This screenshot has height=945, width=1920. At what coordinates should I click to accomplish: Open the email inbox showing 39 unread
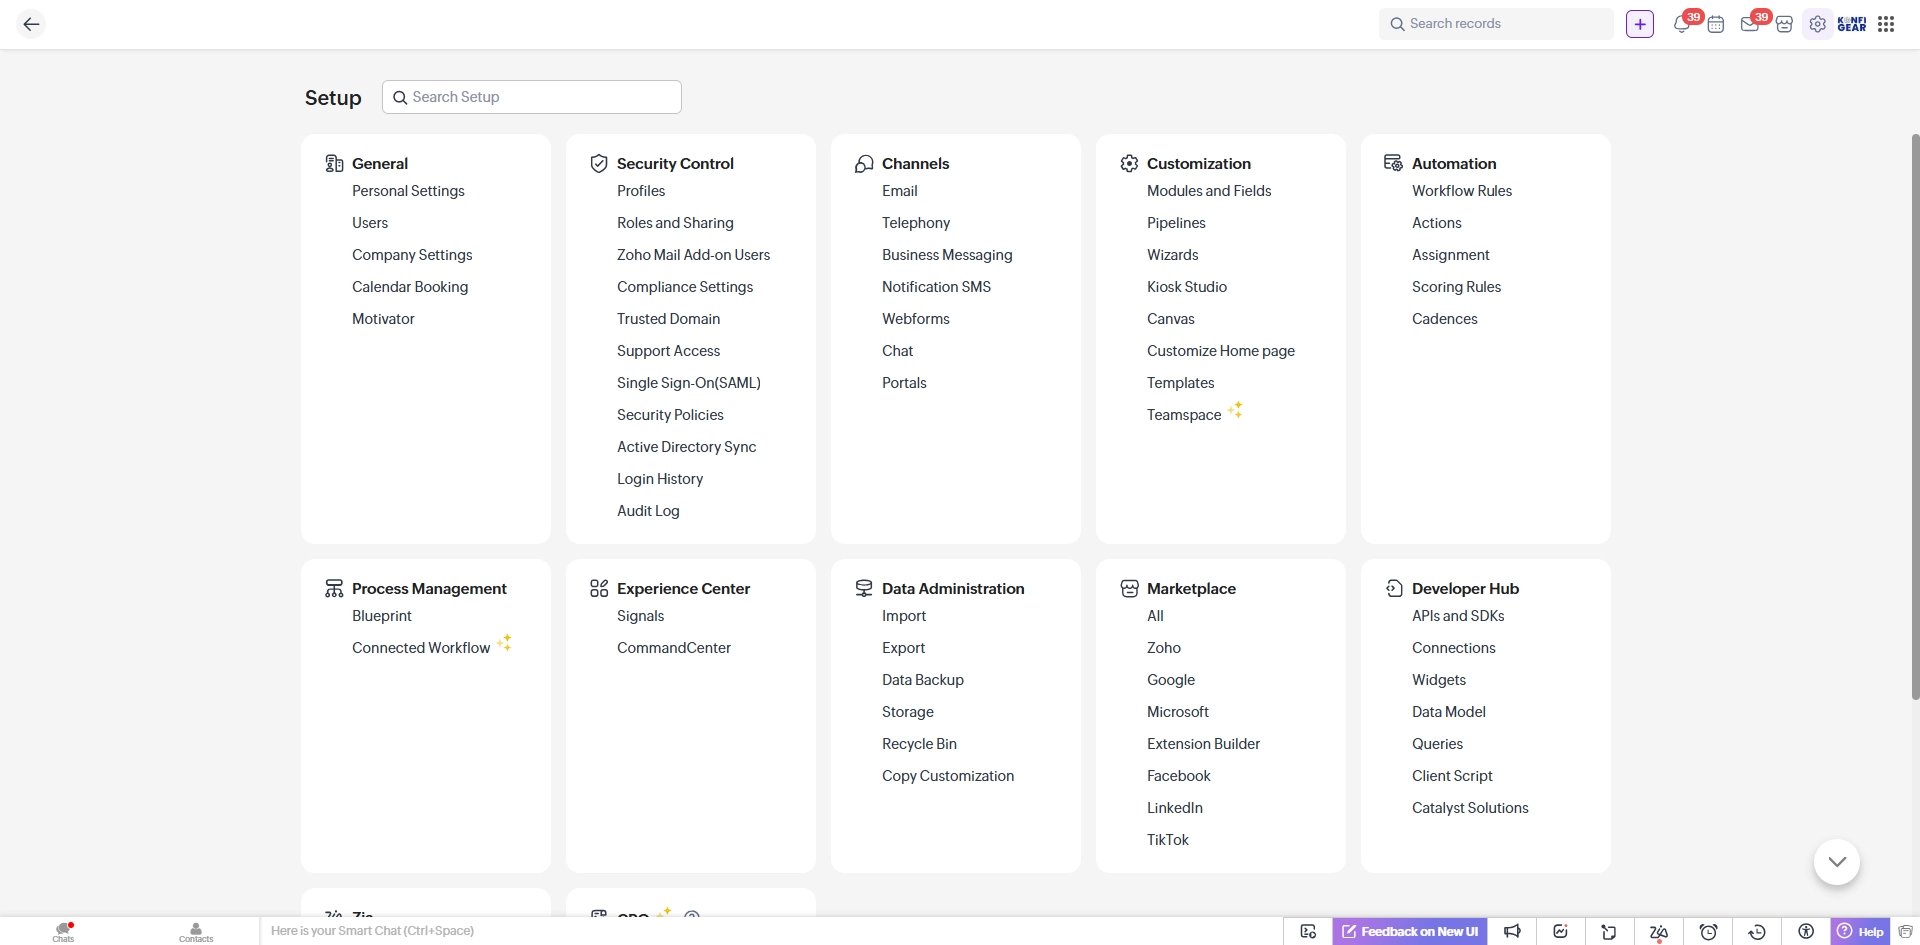[x=1750, y=23]
